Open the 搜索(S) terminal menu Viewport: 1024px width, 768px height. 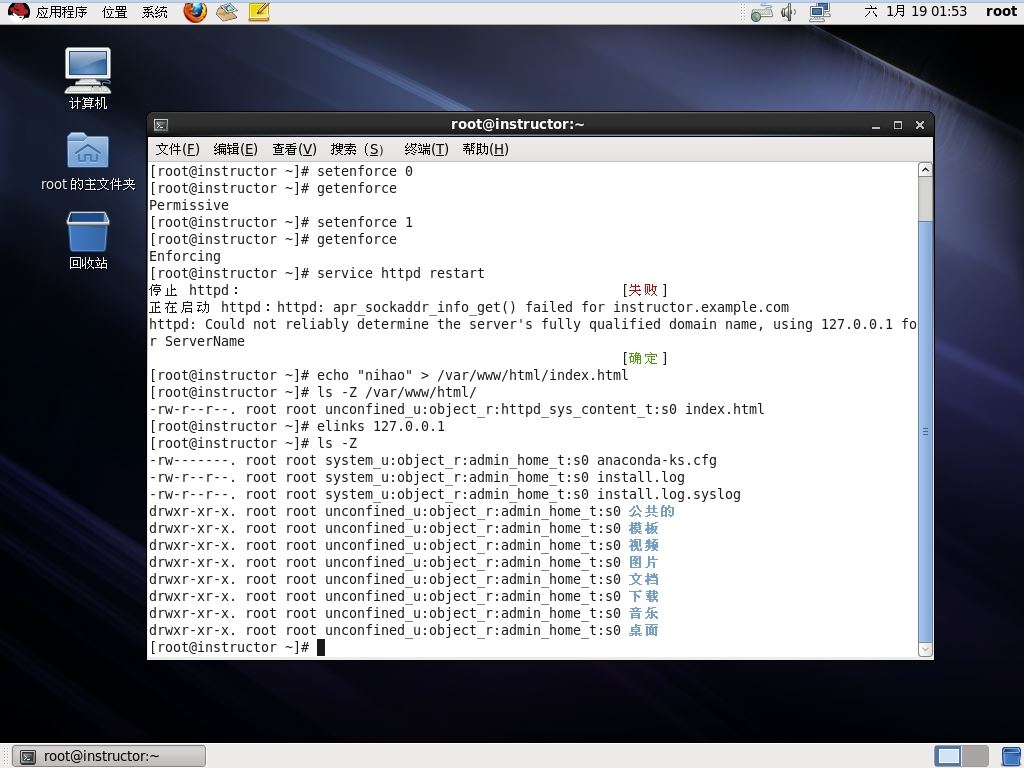point(357,150)
